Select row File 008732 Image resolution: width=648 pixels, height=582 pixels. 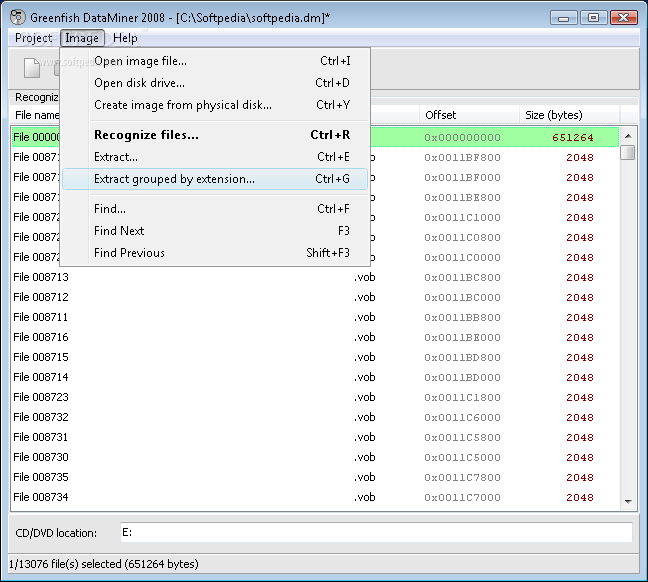[315, 417]
